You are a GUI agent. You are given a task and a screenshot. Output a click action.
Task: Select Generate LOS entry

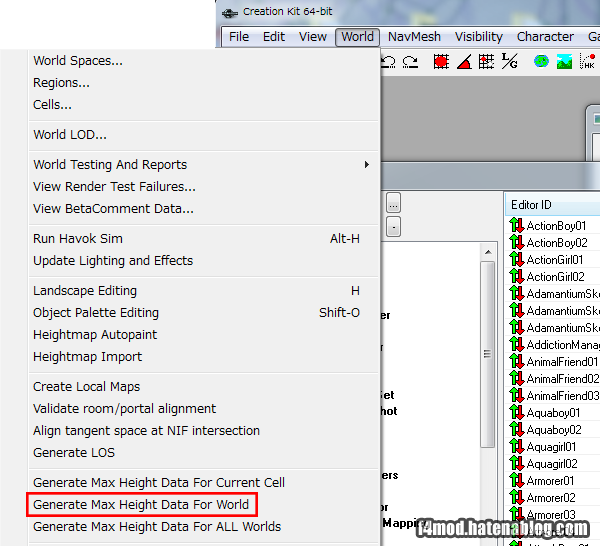(204, 453)
